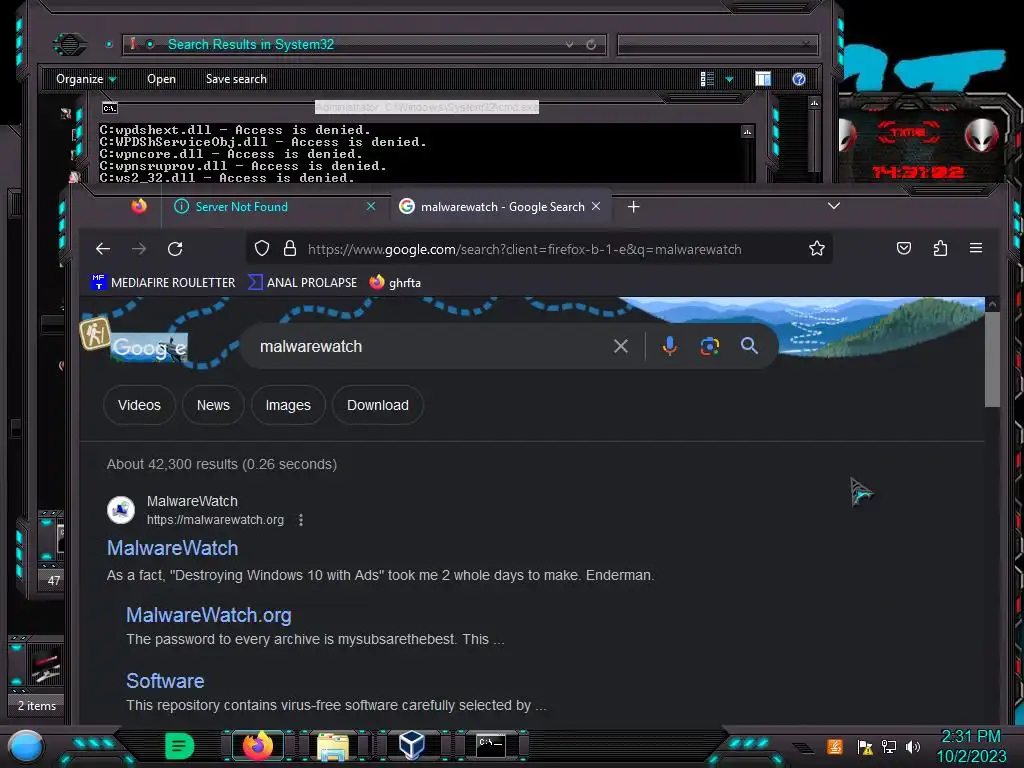Screen dimensions: 1024x768
Task: Open Firefox extensions puzzle icon
Action: point(940,248)
